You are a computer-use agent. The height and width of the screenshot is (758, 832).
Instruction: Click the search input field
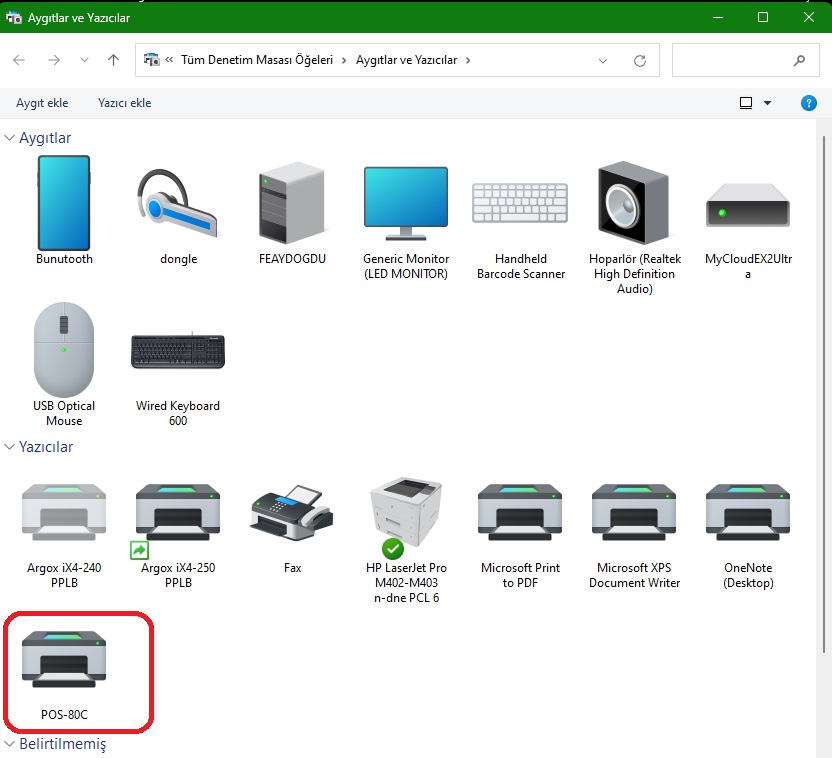pos(732,60)
